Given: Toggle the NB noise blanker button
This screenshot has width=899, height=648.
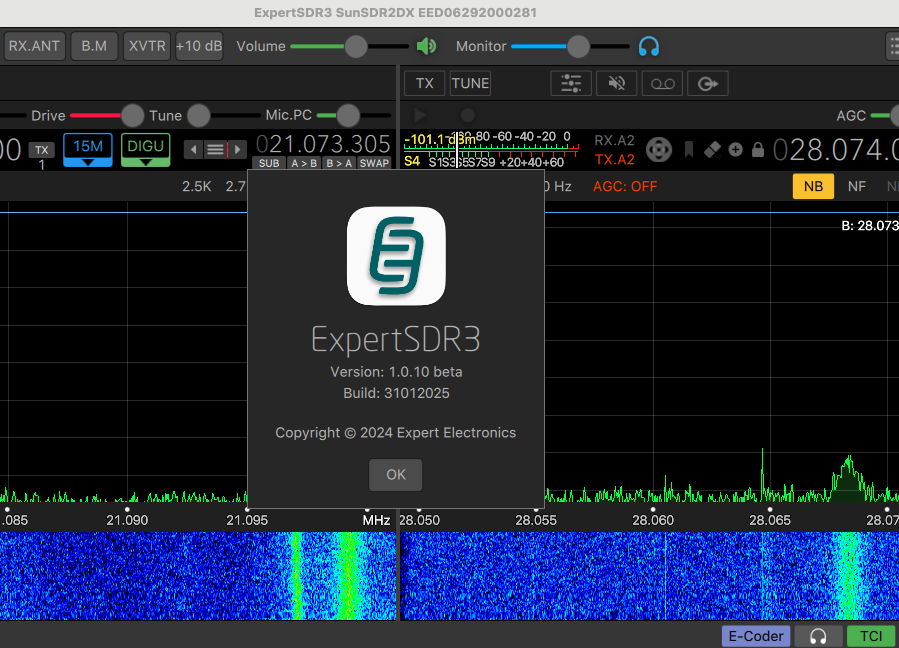Looking at the screenshot, I should (813, 186).
